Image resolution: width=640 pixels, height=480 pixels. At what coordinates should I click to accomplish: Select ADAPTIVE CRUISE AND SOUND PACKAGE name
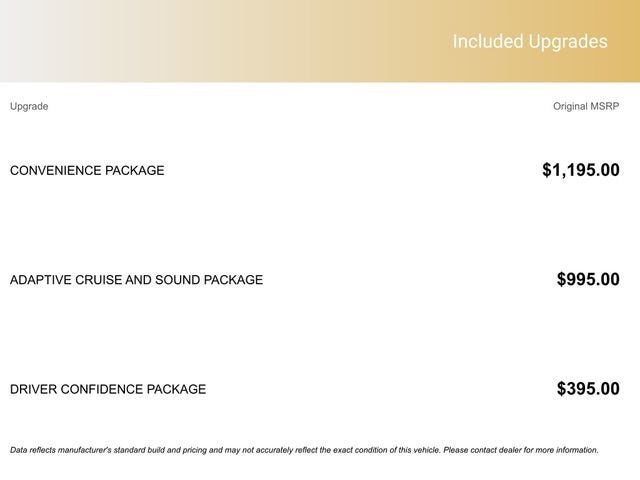click(136, 280)
